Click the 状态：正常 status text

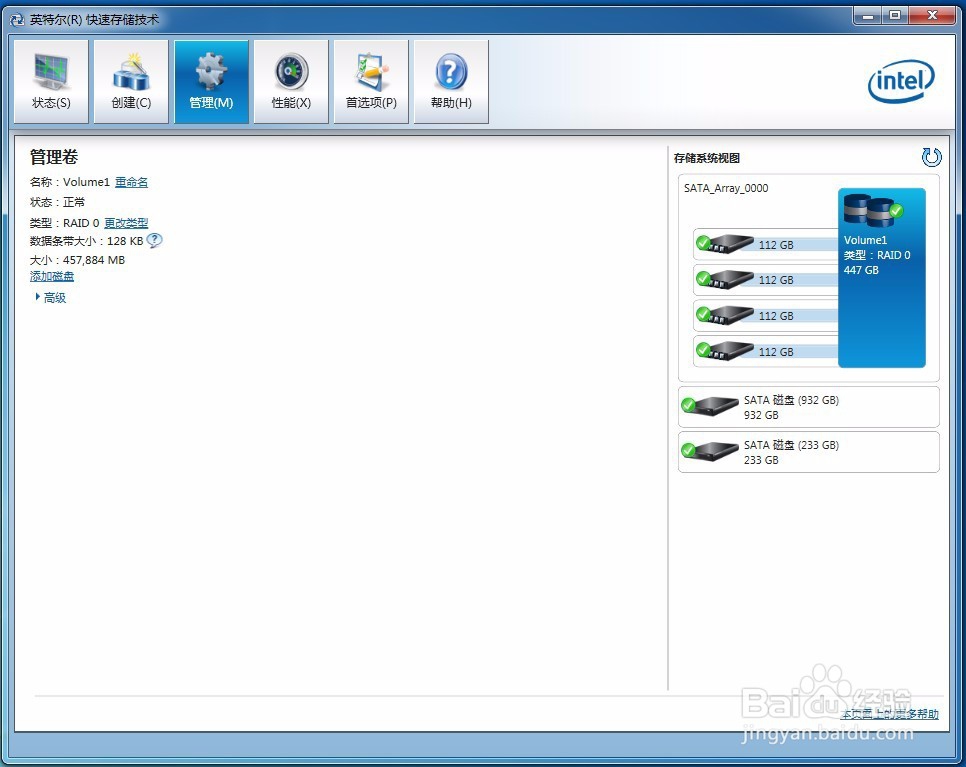[57, 202]
